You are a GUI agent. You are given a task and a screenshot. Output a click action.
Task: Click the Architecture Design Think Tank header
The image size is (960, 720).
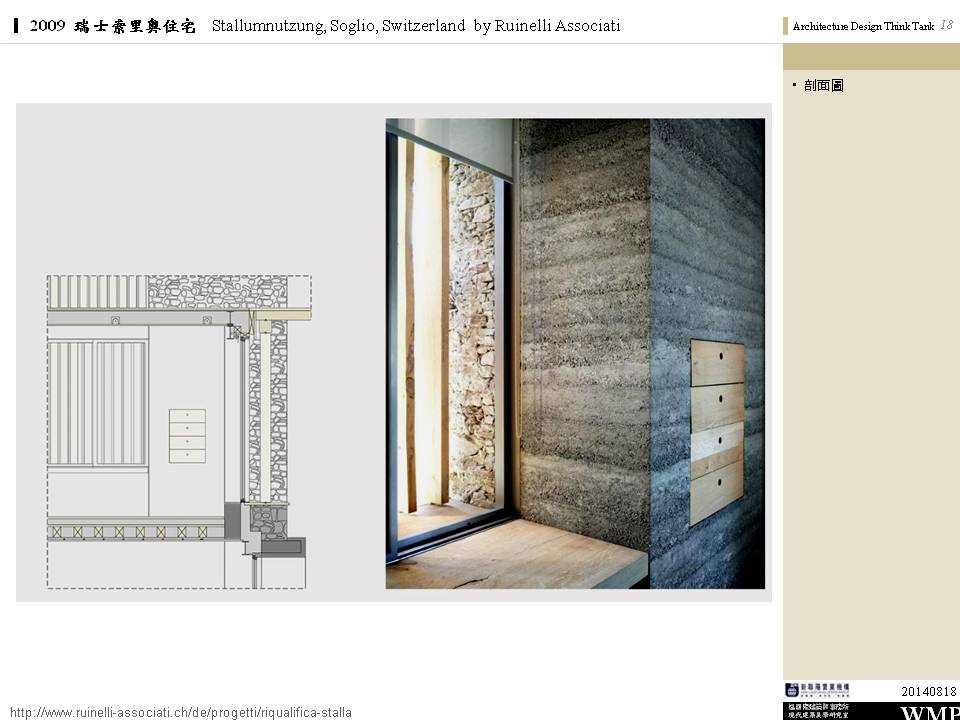[862, 27]
